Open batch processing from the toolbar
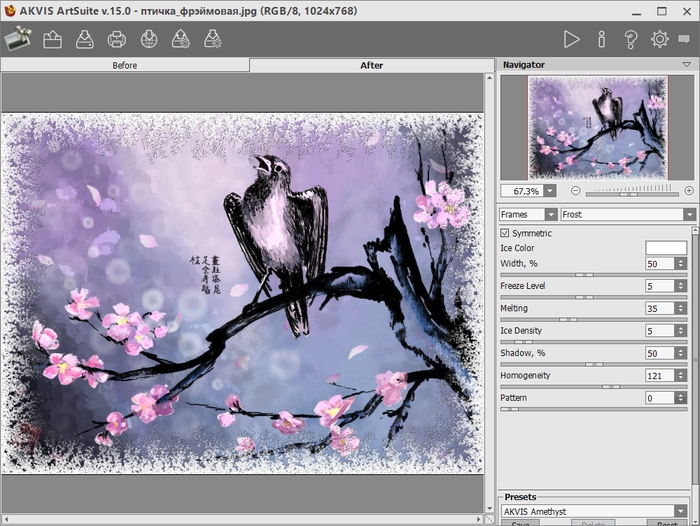Image resolution: width=700 pixels, height=526 pixels. click(181, 39)
